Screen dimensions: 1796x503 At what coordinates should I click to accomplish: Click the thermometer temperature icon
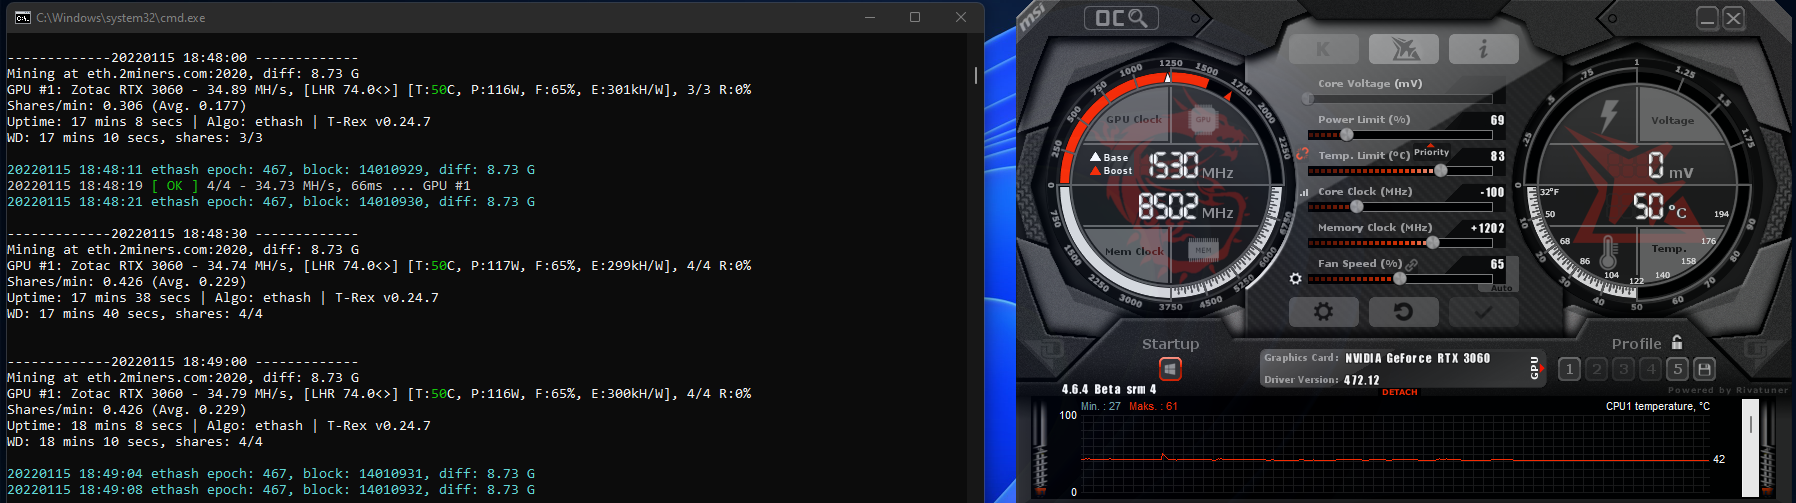[1608, 252]
